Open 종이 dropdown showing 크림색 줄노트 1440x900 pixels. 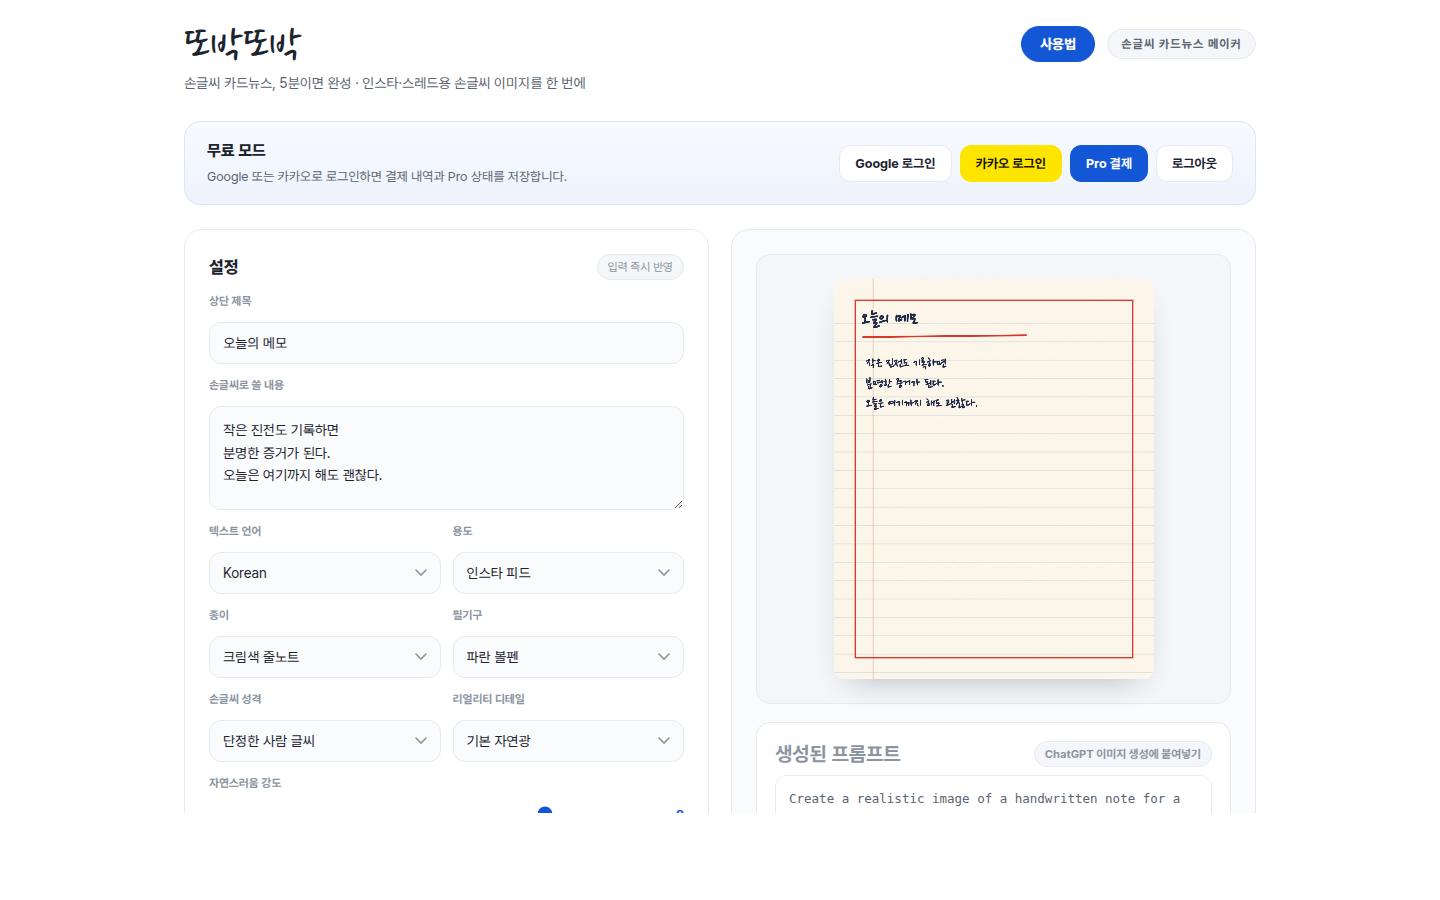click(325, 657)
